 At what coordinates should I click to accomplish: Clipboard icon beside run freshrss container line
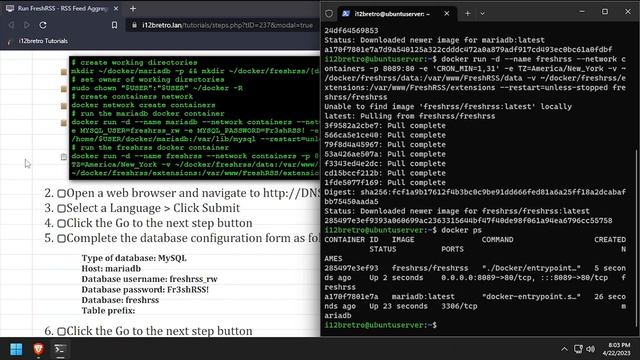(64, 157)
